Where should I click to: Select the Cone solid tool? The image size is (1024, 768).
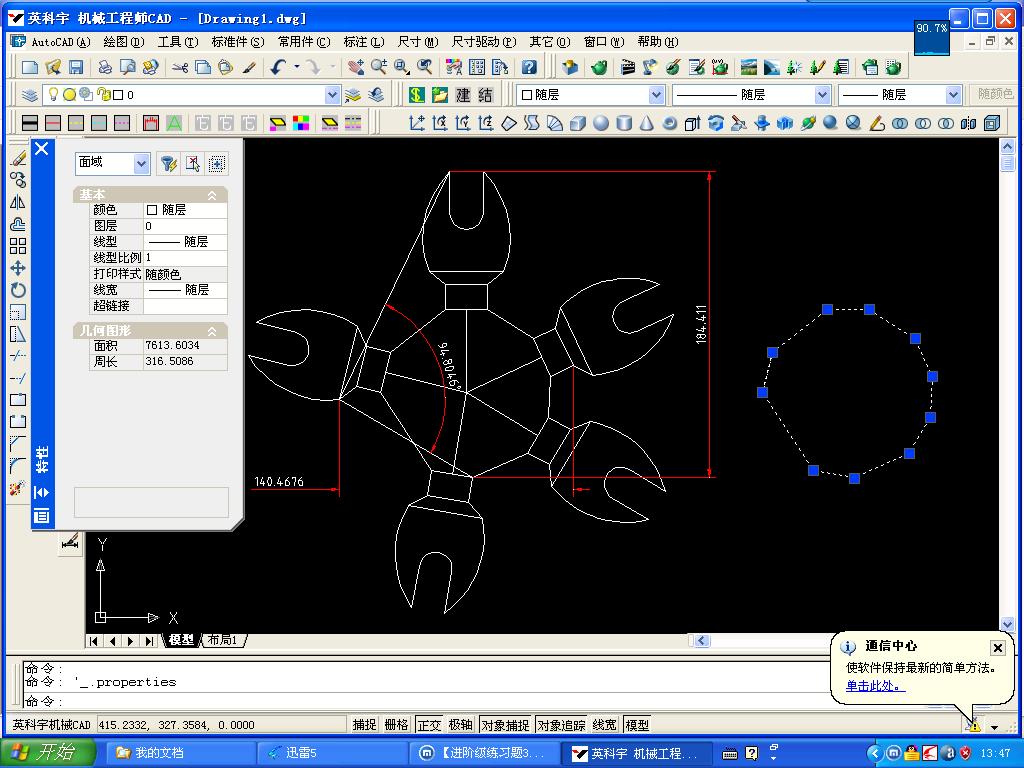pos(647,123)
